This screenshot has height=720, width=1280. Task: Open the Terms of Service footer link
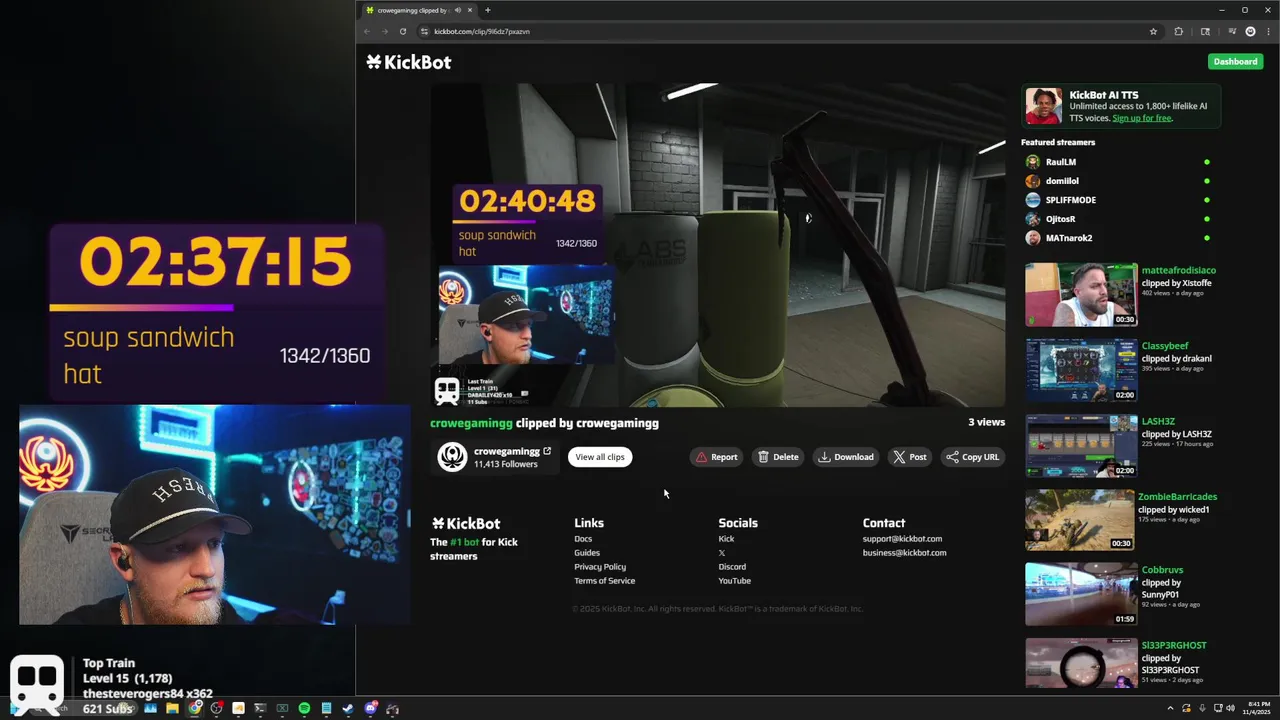click(x=604, y=581)
